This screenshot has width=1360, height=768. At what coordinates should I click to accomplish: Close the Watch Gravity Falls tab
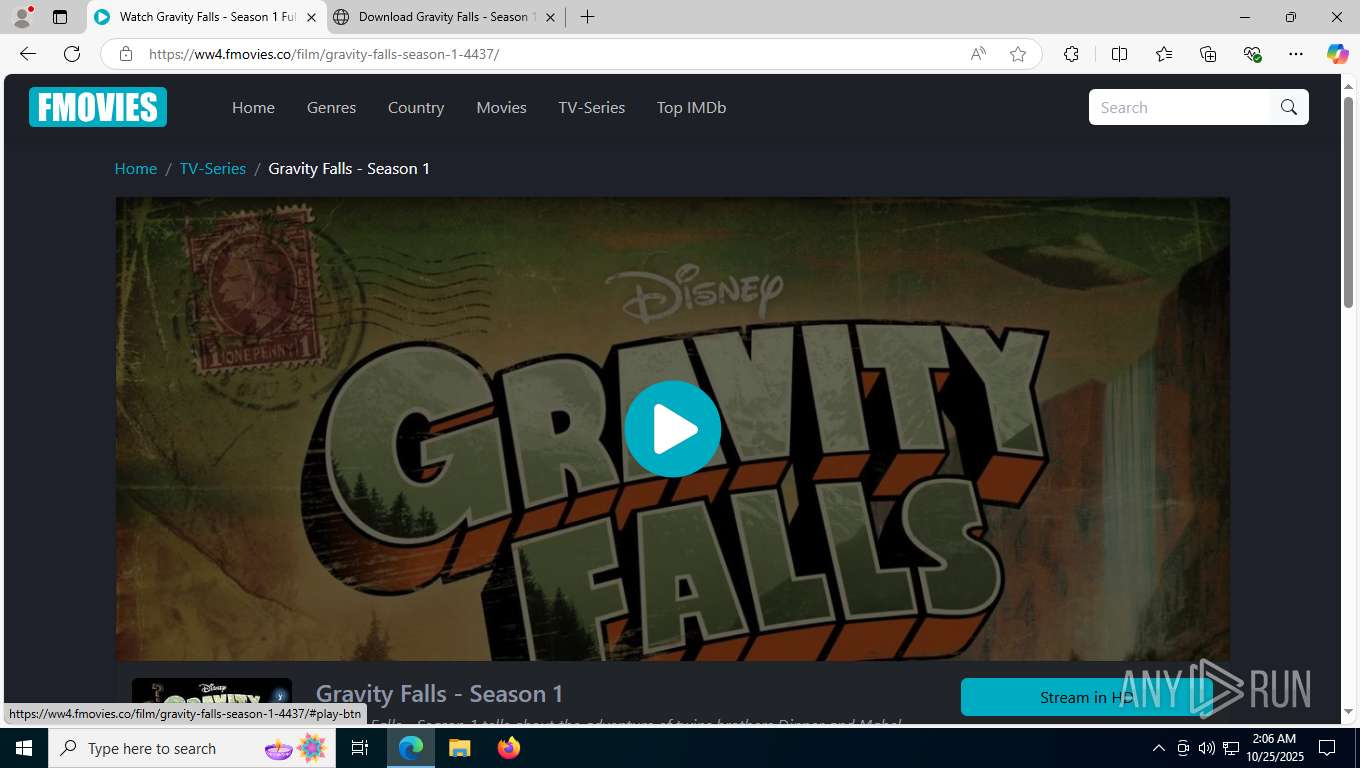pos(311,17)
